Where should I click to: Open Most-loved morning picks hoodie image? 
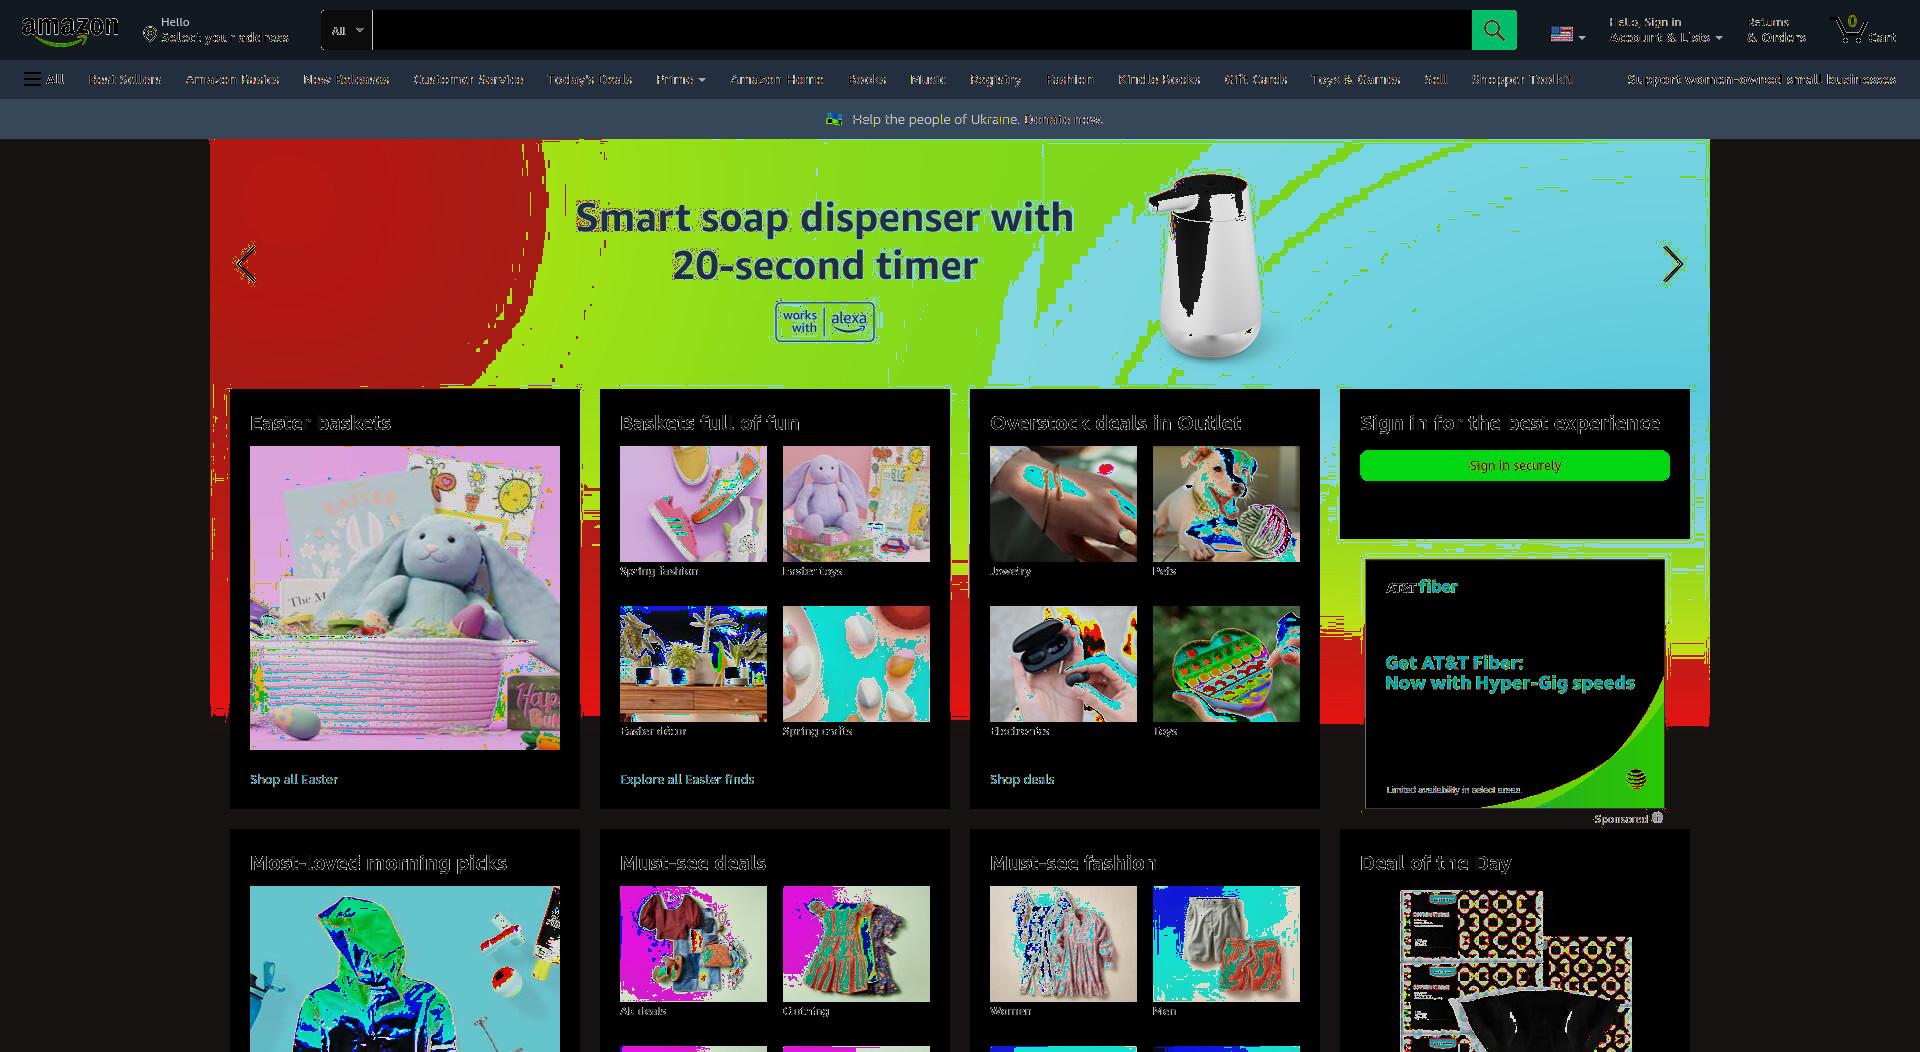click(405, 969)
